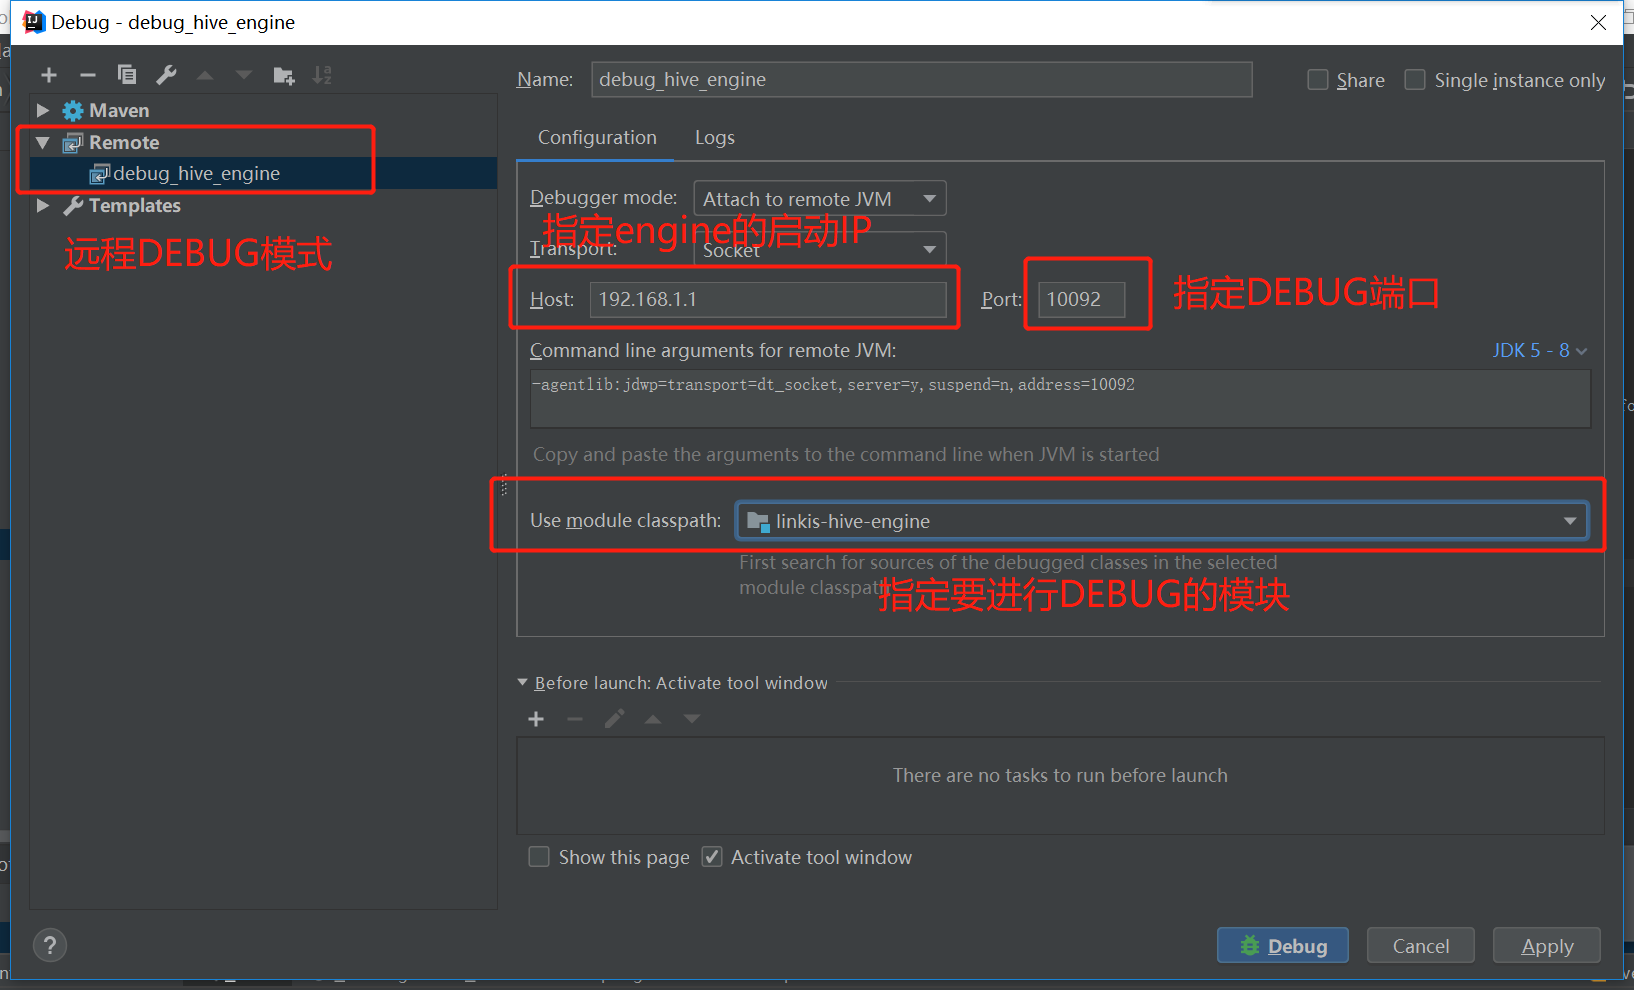Add a new run configuration
Screen dimensions: 1634x990
tap(49, 75)
